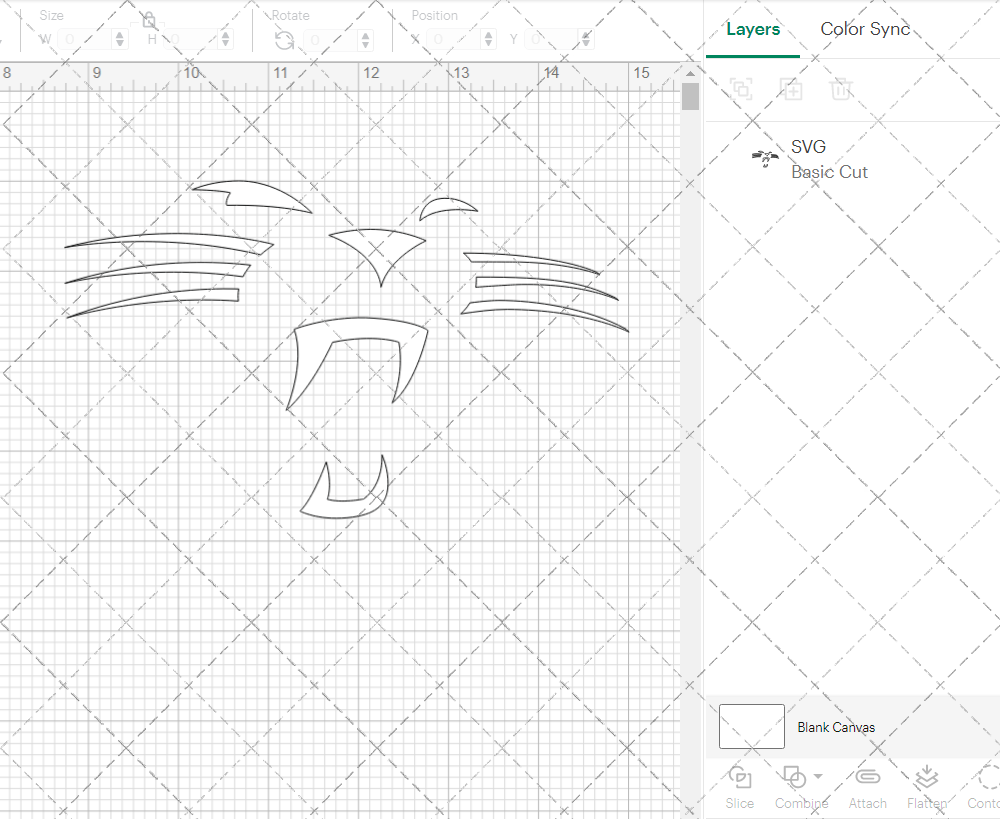Click the Position X input field
1000x819 pixels.
pos(453,40)
